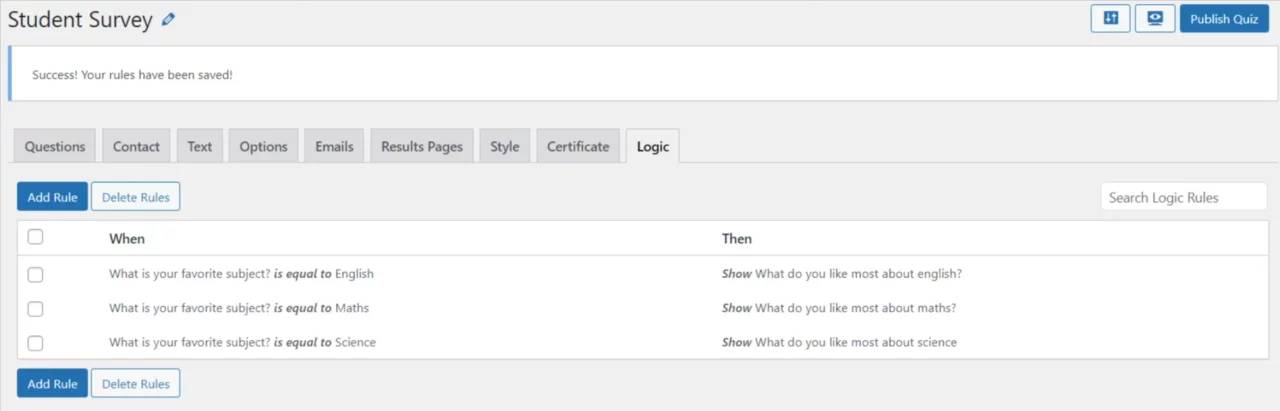Select the Style tab

coord(504,146)
